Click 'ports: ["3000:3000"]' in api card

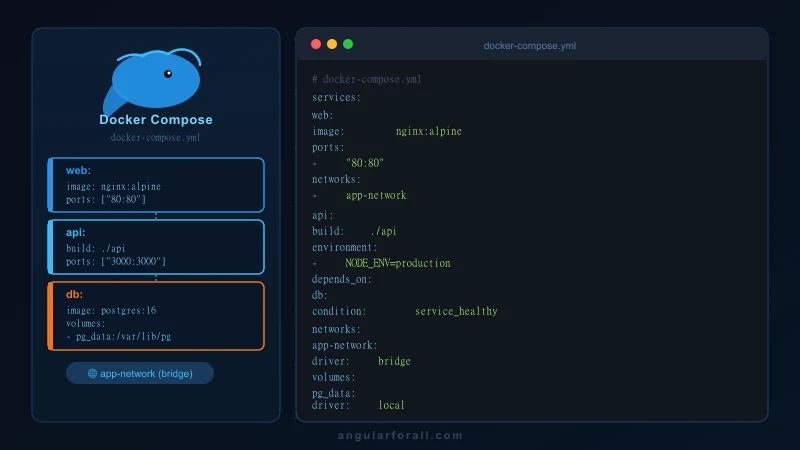tap(116, 261)
